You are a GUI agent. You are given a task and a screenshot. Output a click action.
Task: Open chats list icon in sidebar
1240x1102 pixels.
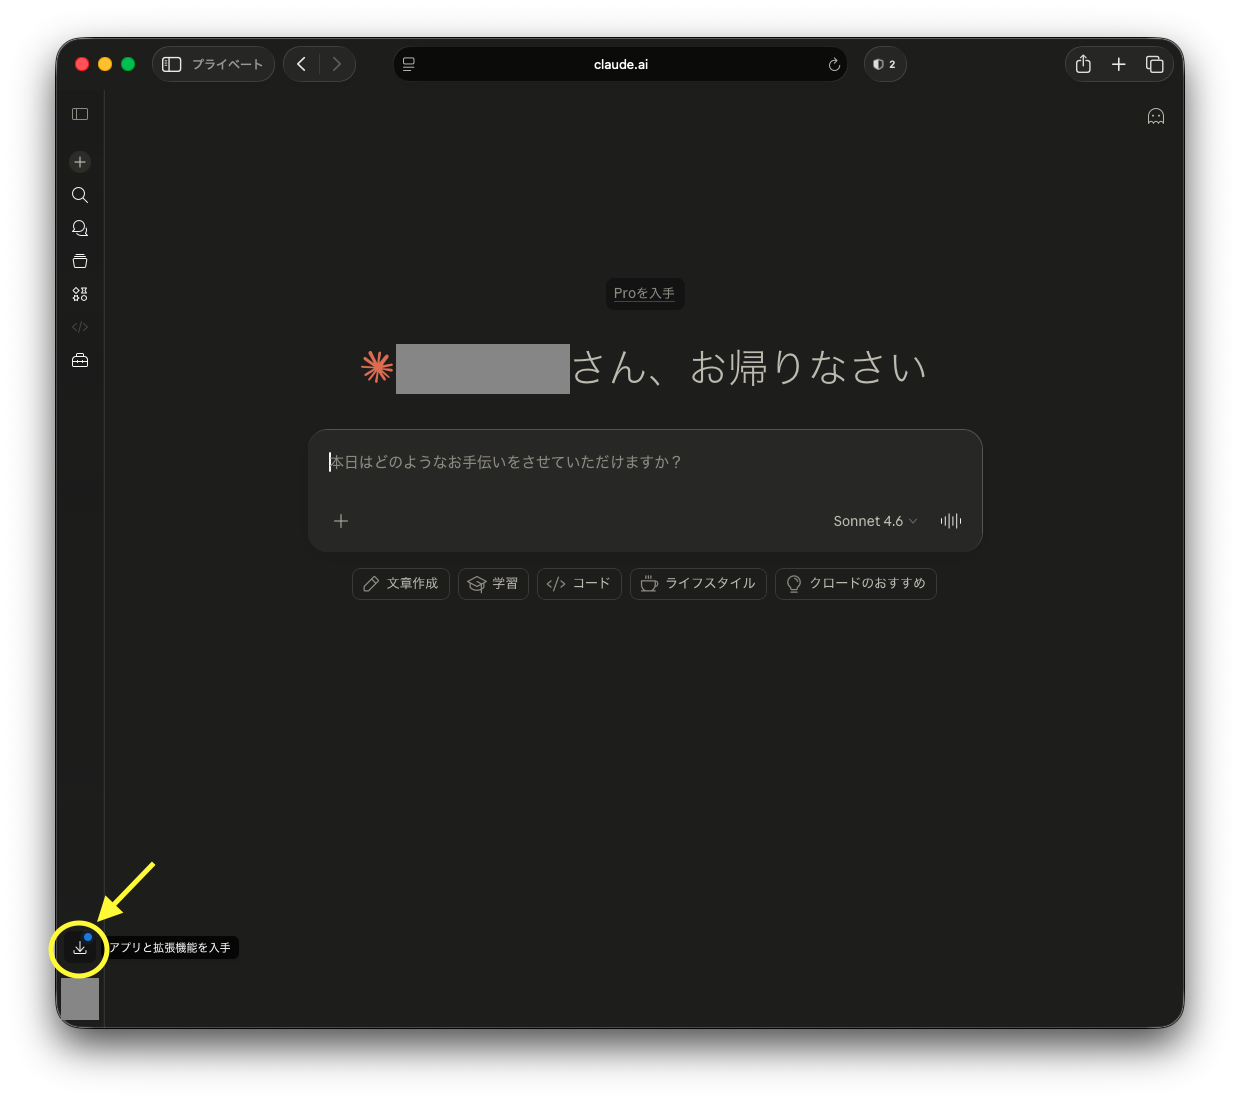[80, 228]
